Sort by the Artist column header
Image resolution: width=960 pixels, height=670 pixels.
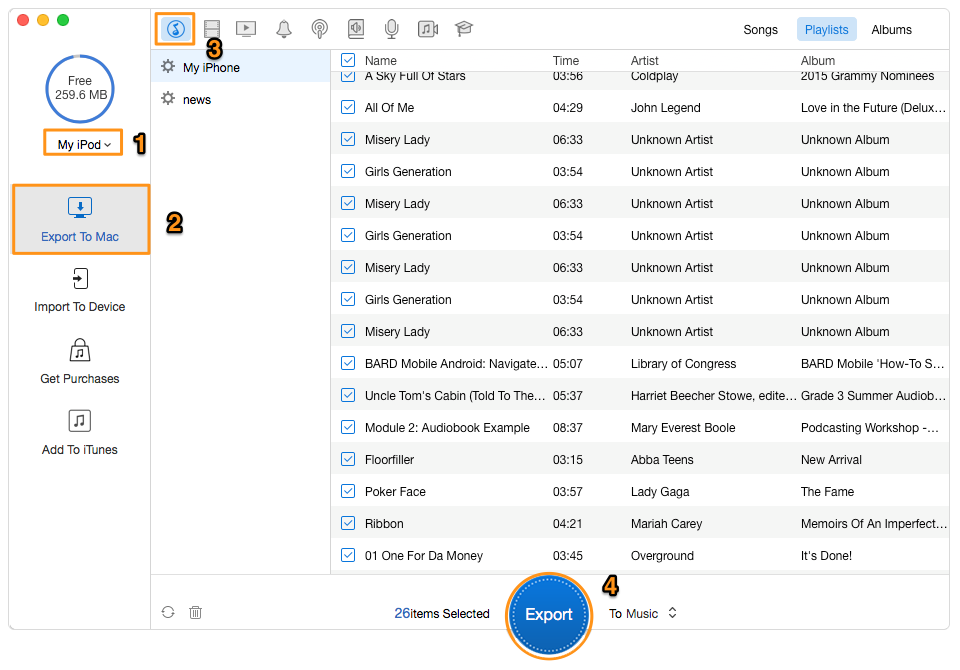pos(645,61)
